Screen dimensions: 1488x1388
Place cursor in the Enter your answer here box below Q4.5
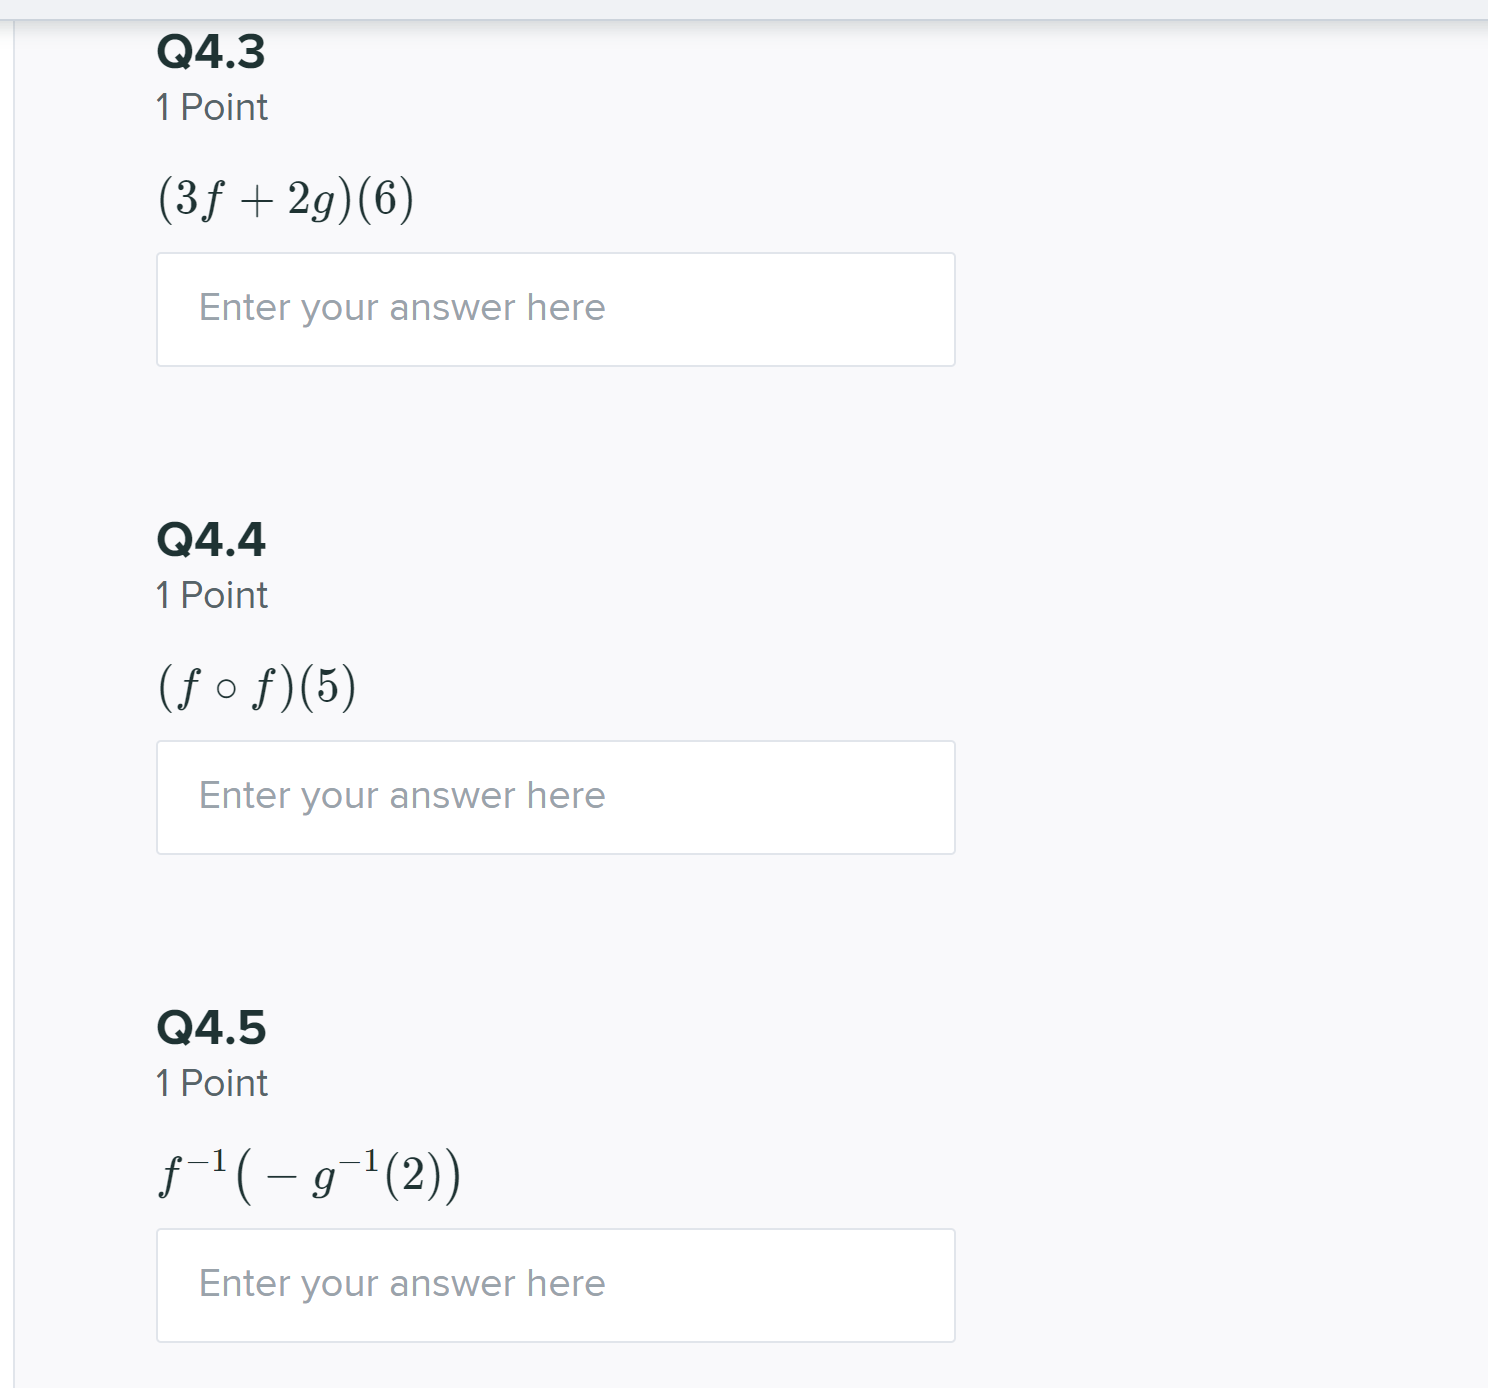[x=554, y=1285]
